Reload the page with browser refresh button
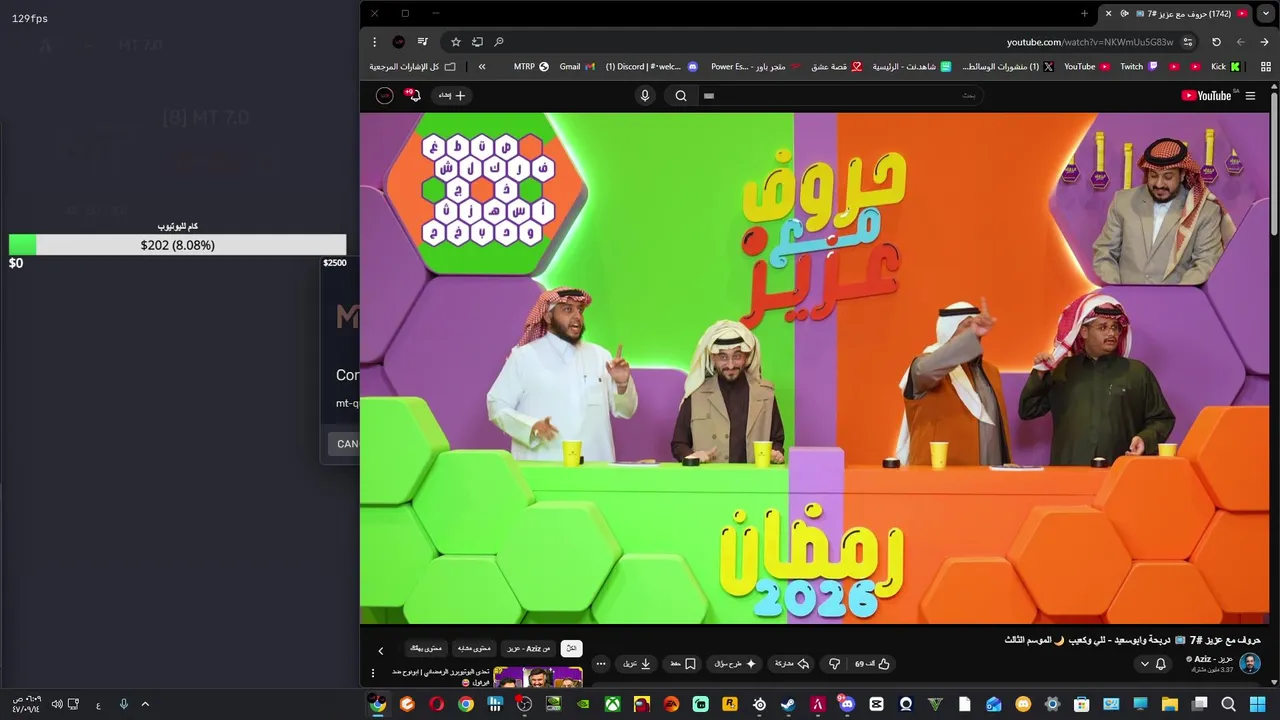 click(1216, 42)
